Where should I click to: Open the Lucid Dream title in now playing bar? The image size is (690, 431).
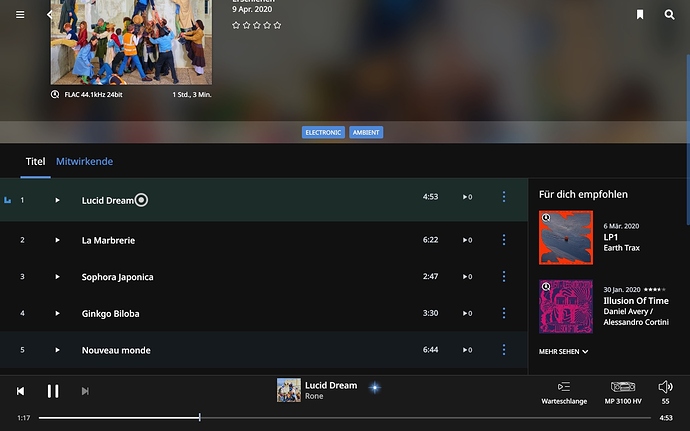(331, 385)
